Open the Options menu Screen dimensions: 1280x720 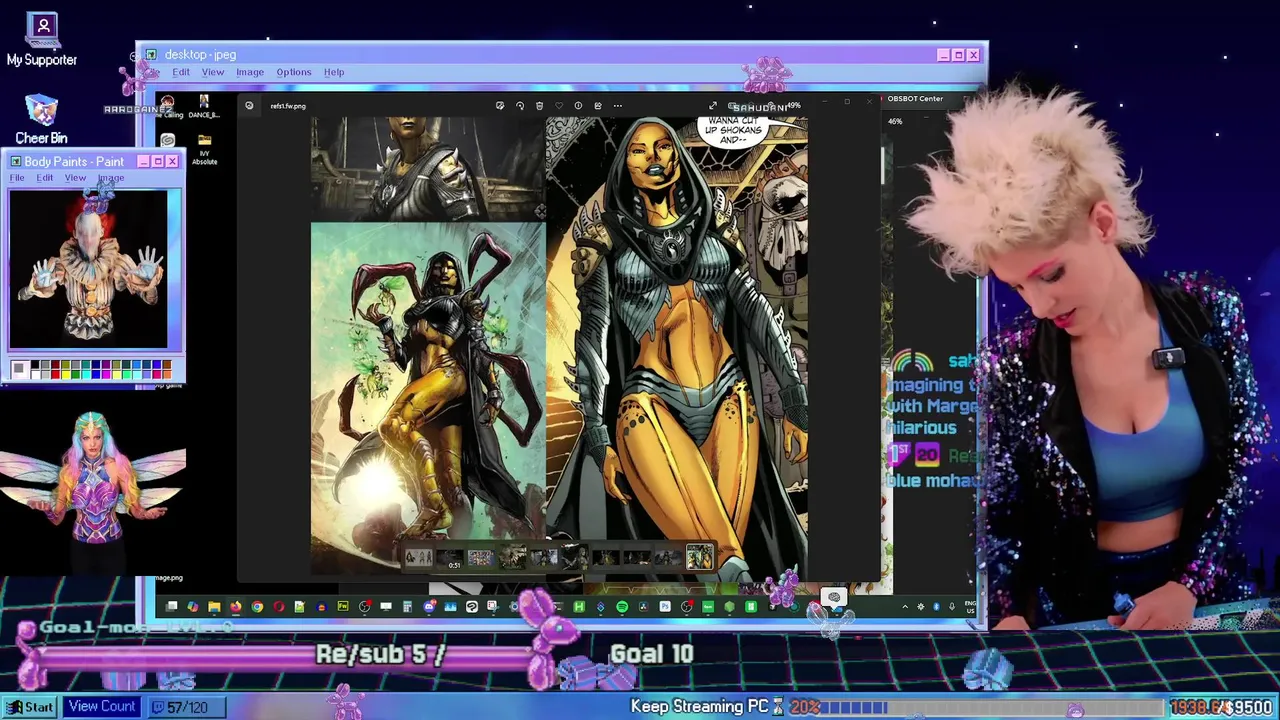pyautogui.click(x=294, y=72)
